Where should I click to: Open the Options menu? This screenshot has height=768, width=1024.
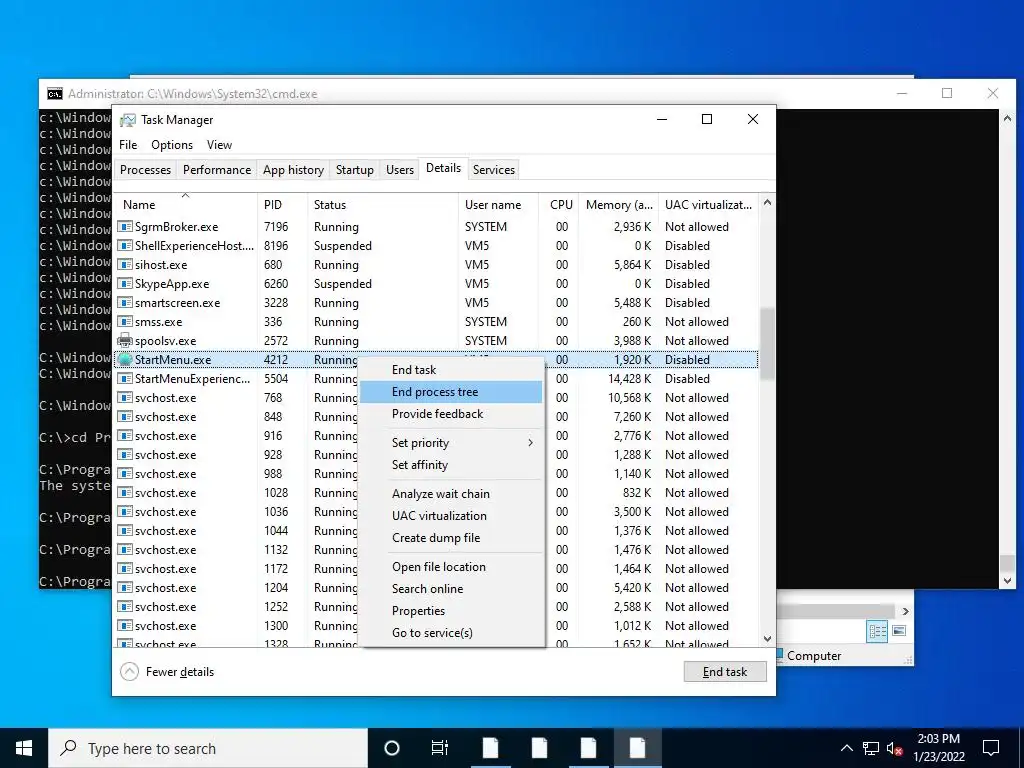(x=172, y=145)
